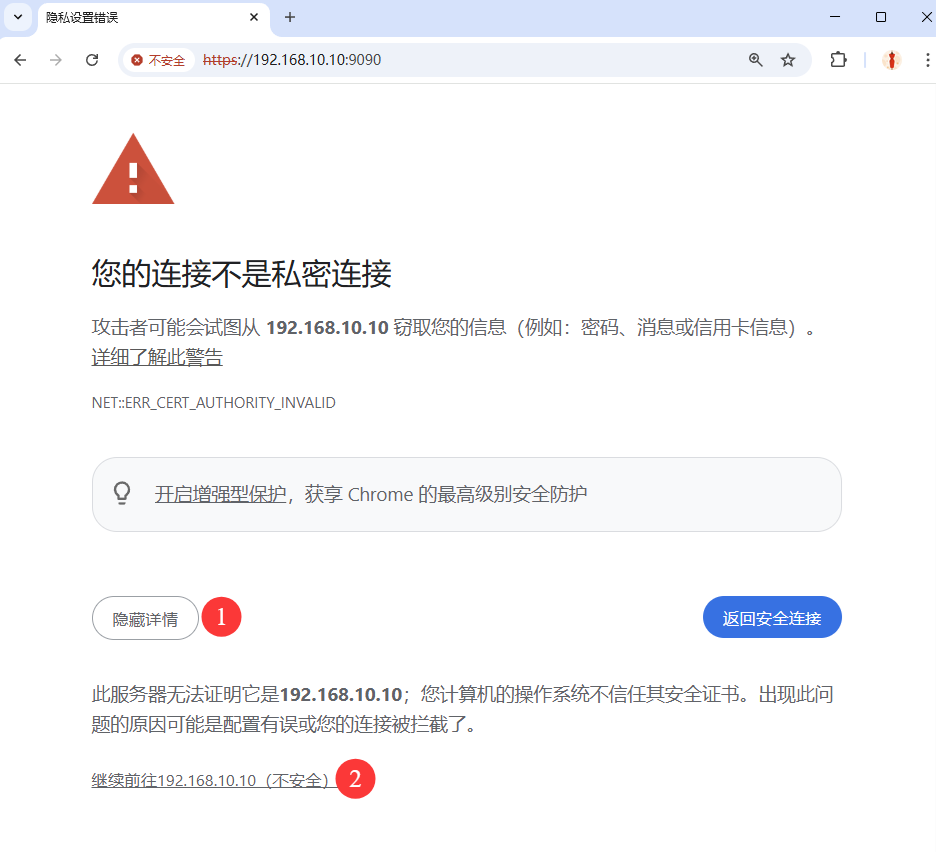The width and height of the screenshot is (936, 852).
Task: Click the browser back arrow
Action: click(x=20, y=60)
